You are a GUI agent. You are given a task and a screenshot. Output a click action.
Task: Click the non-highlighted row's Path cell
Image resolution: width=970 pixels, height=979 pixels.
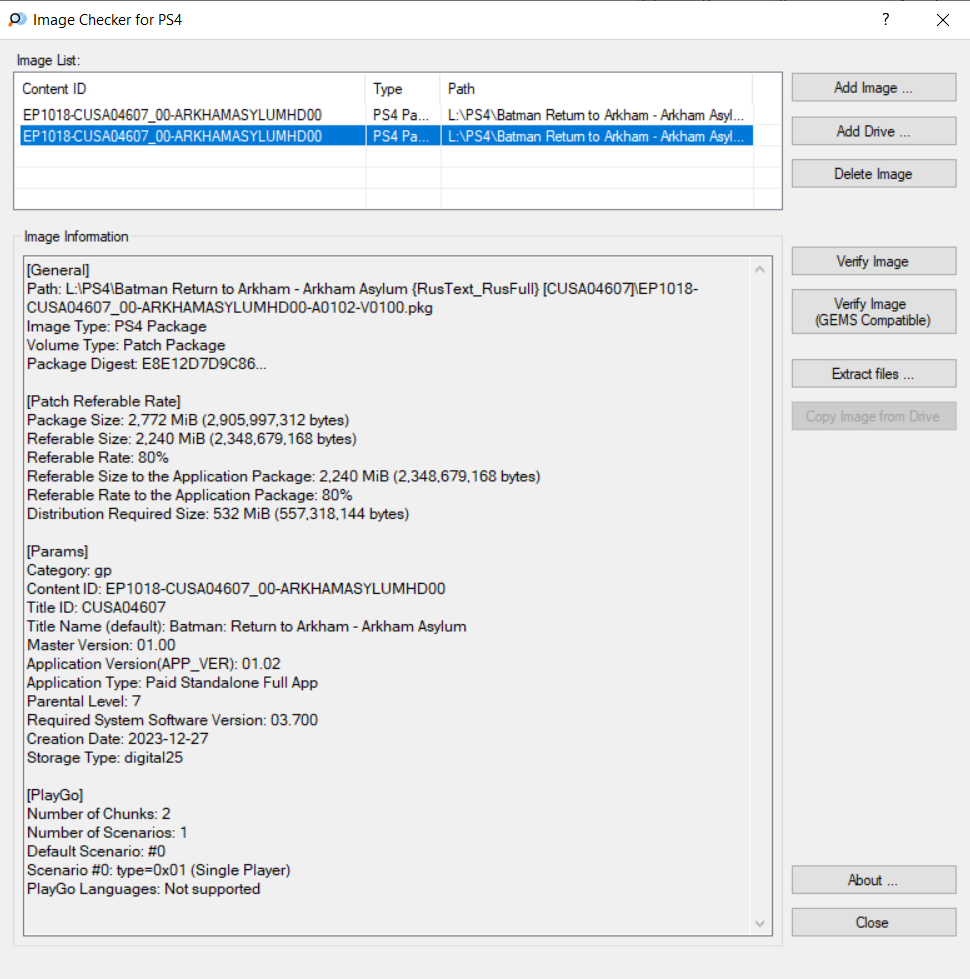coord(596,115)
